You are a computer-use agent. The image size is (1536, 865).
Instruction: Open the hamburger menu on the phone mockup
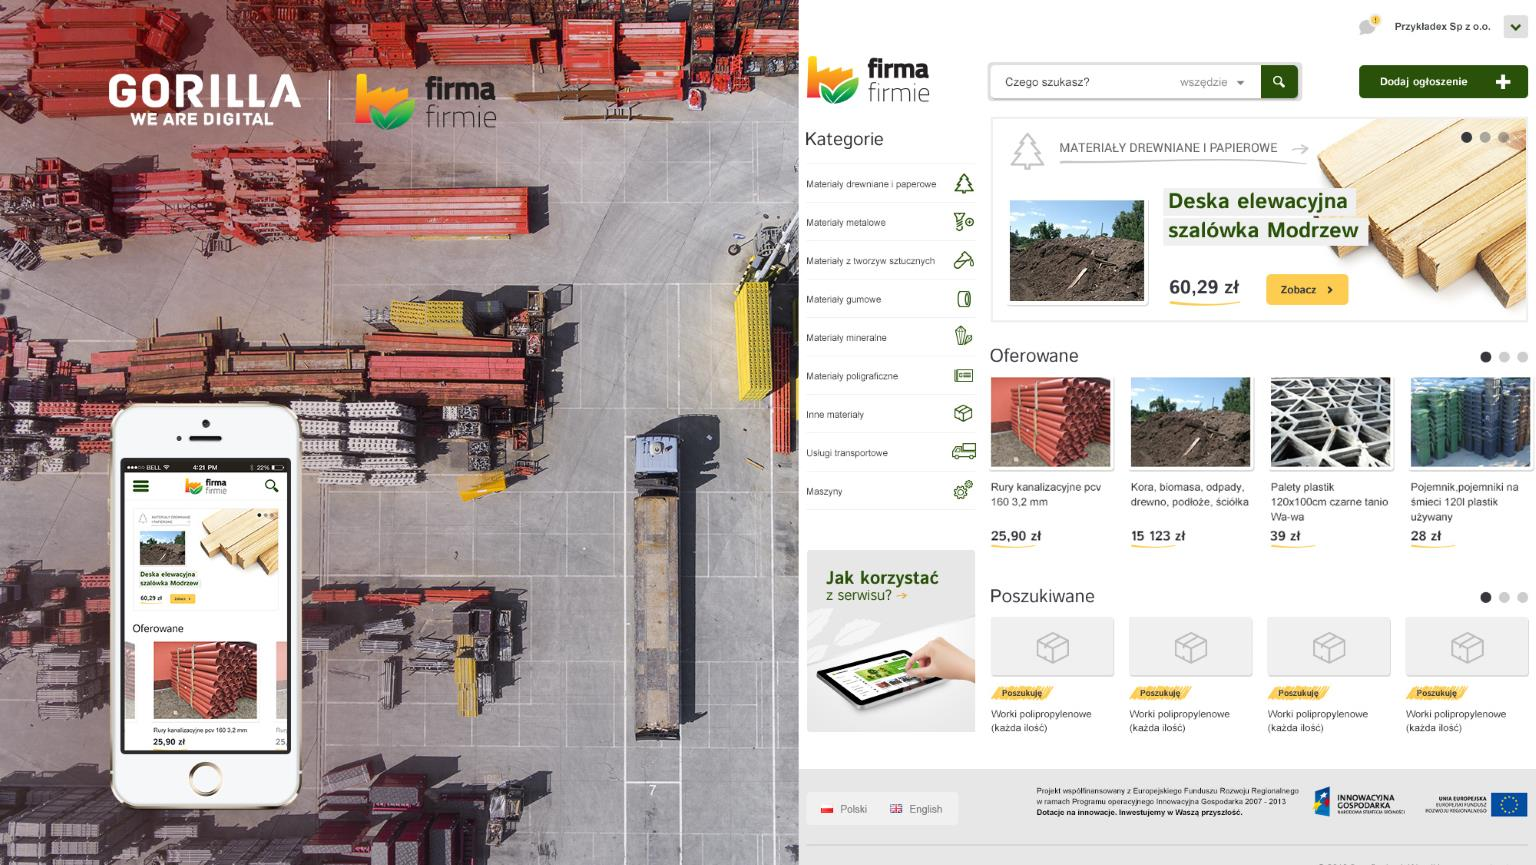(x=141, y=486)
